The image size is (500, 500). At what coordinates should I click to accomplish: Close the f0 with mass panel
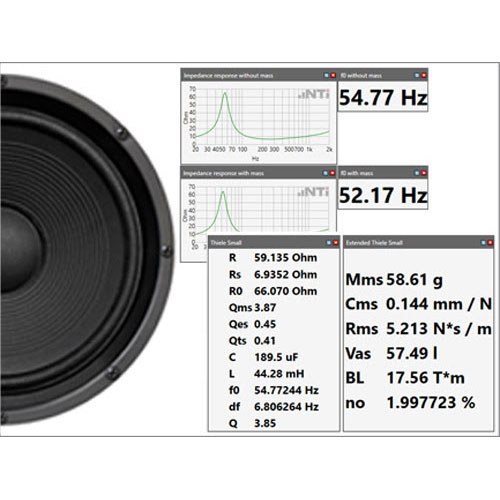pos(424,173)
